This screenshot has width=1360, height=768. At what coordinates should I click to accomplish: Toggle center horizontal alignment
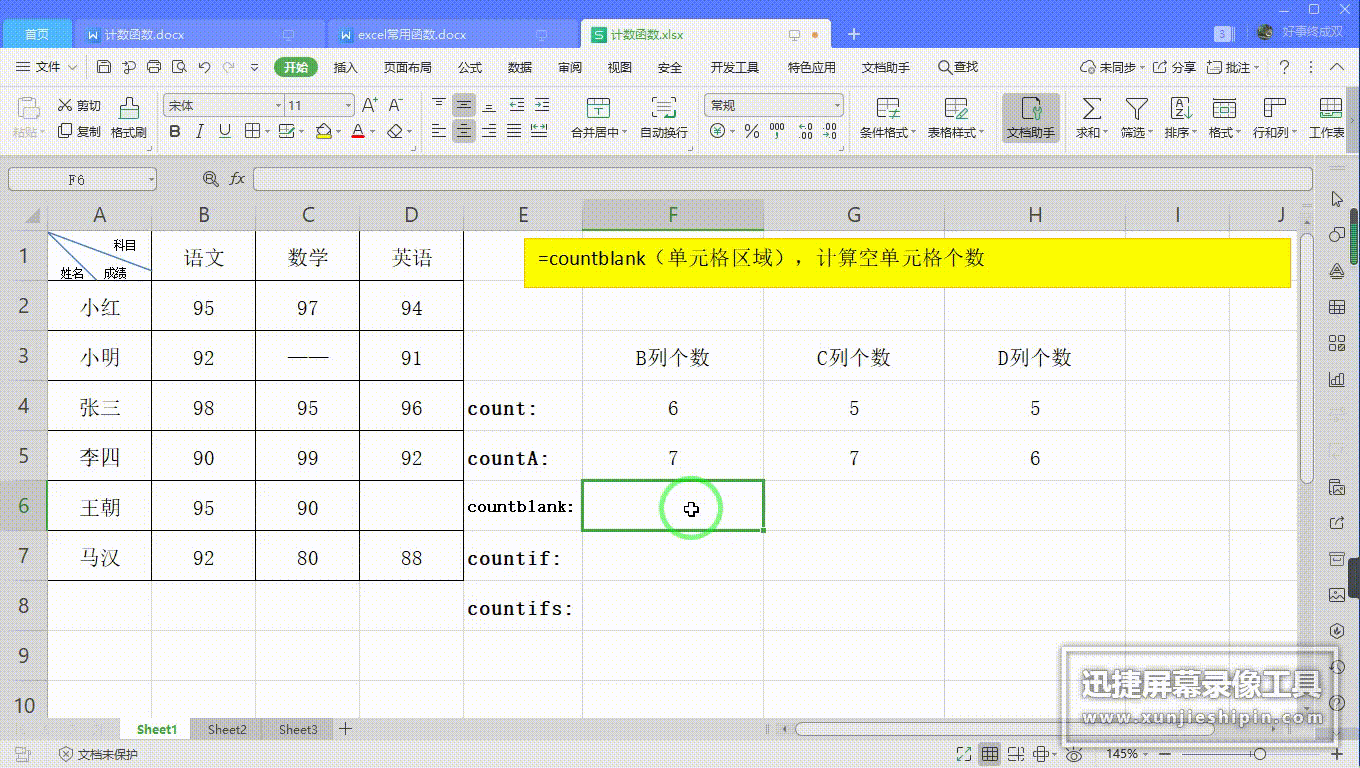pyautogui.click(x=464, y=131)
